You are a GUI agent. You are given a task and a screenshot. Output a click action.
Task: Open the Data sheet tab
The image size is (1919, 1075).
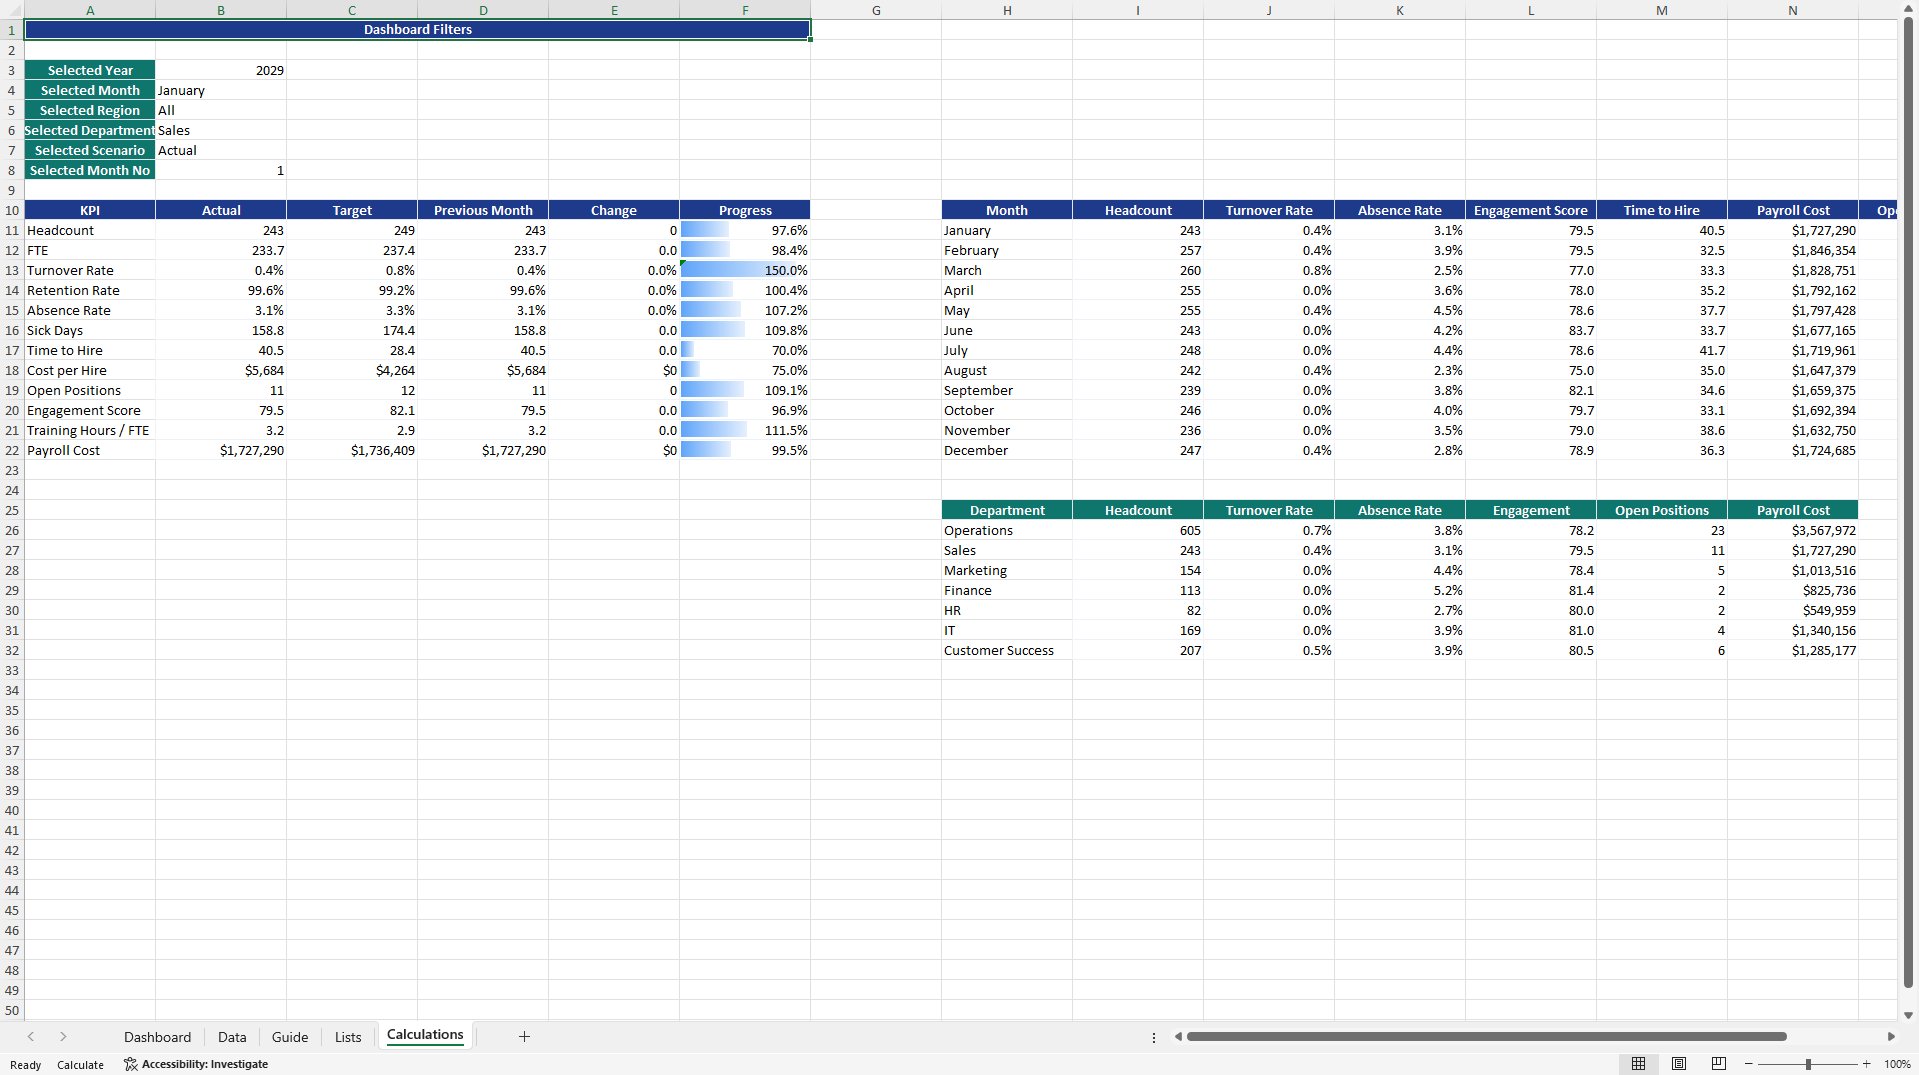(x=232, y=1037)
